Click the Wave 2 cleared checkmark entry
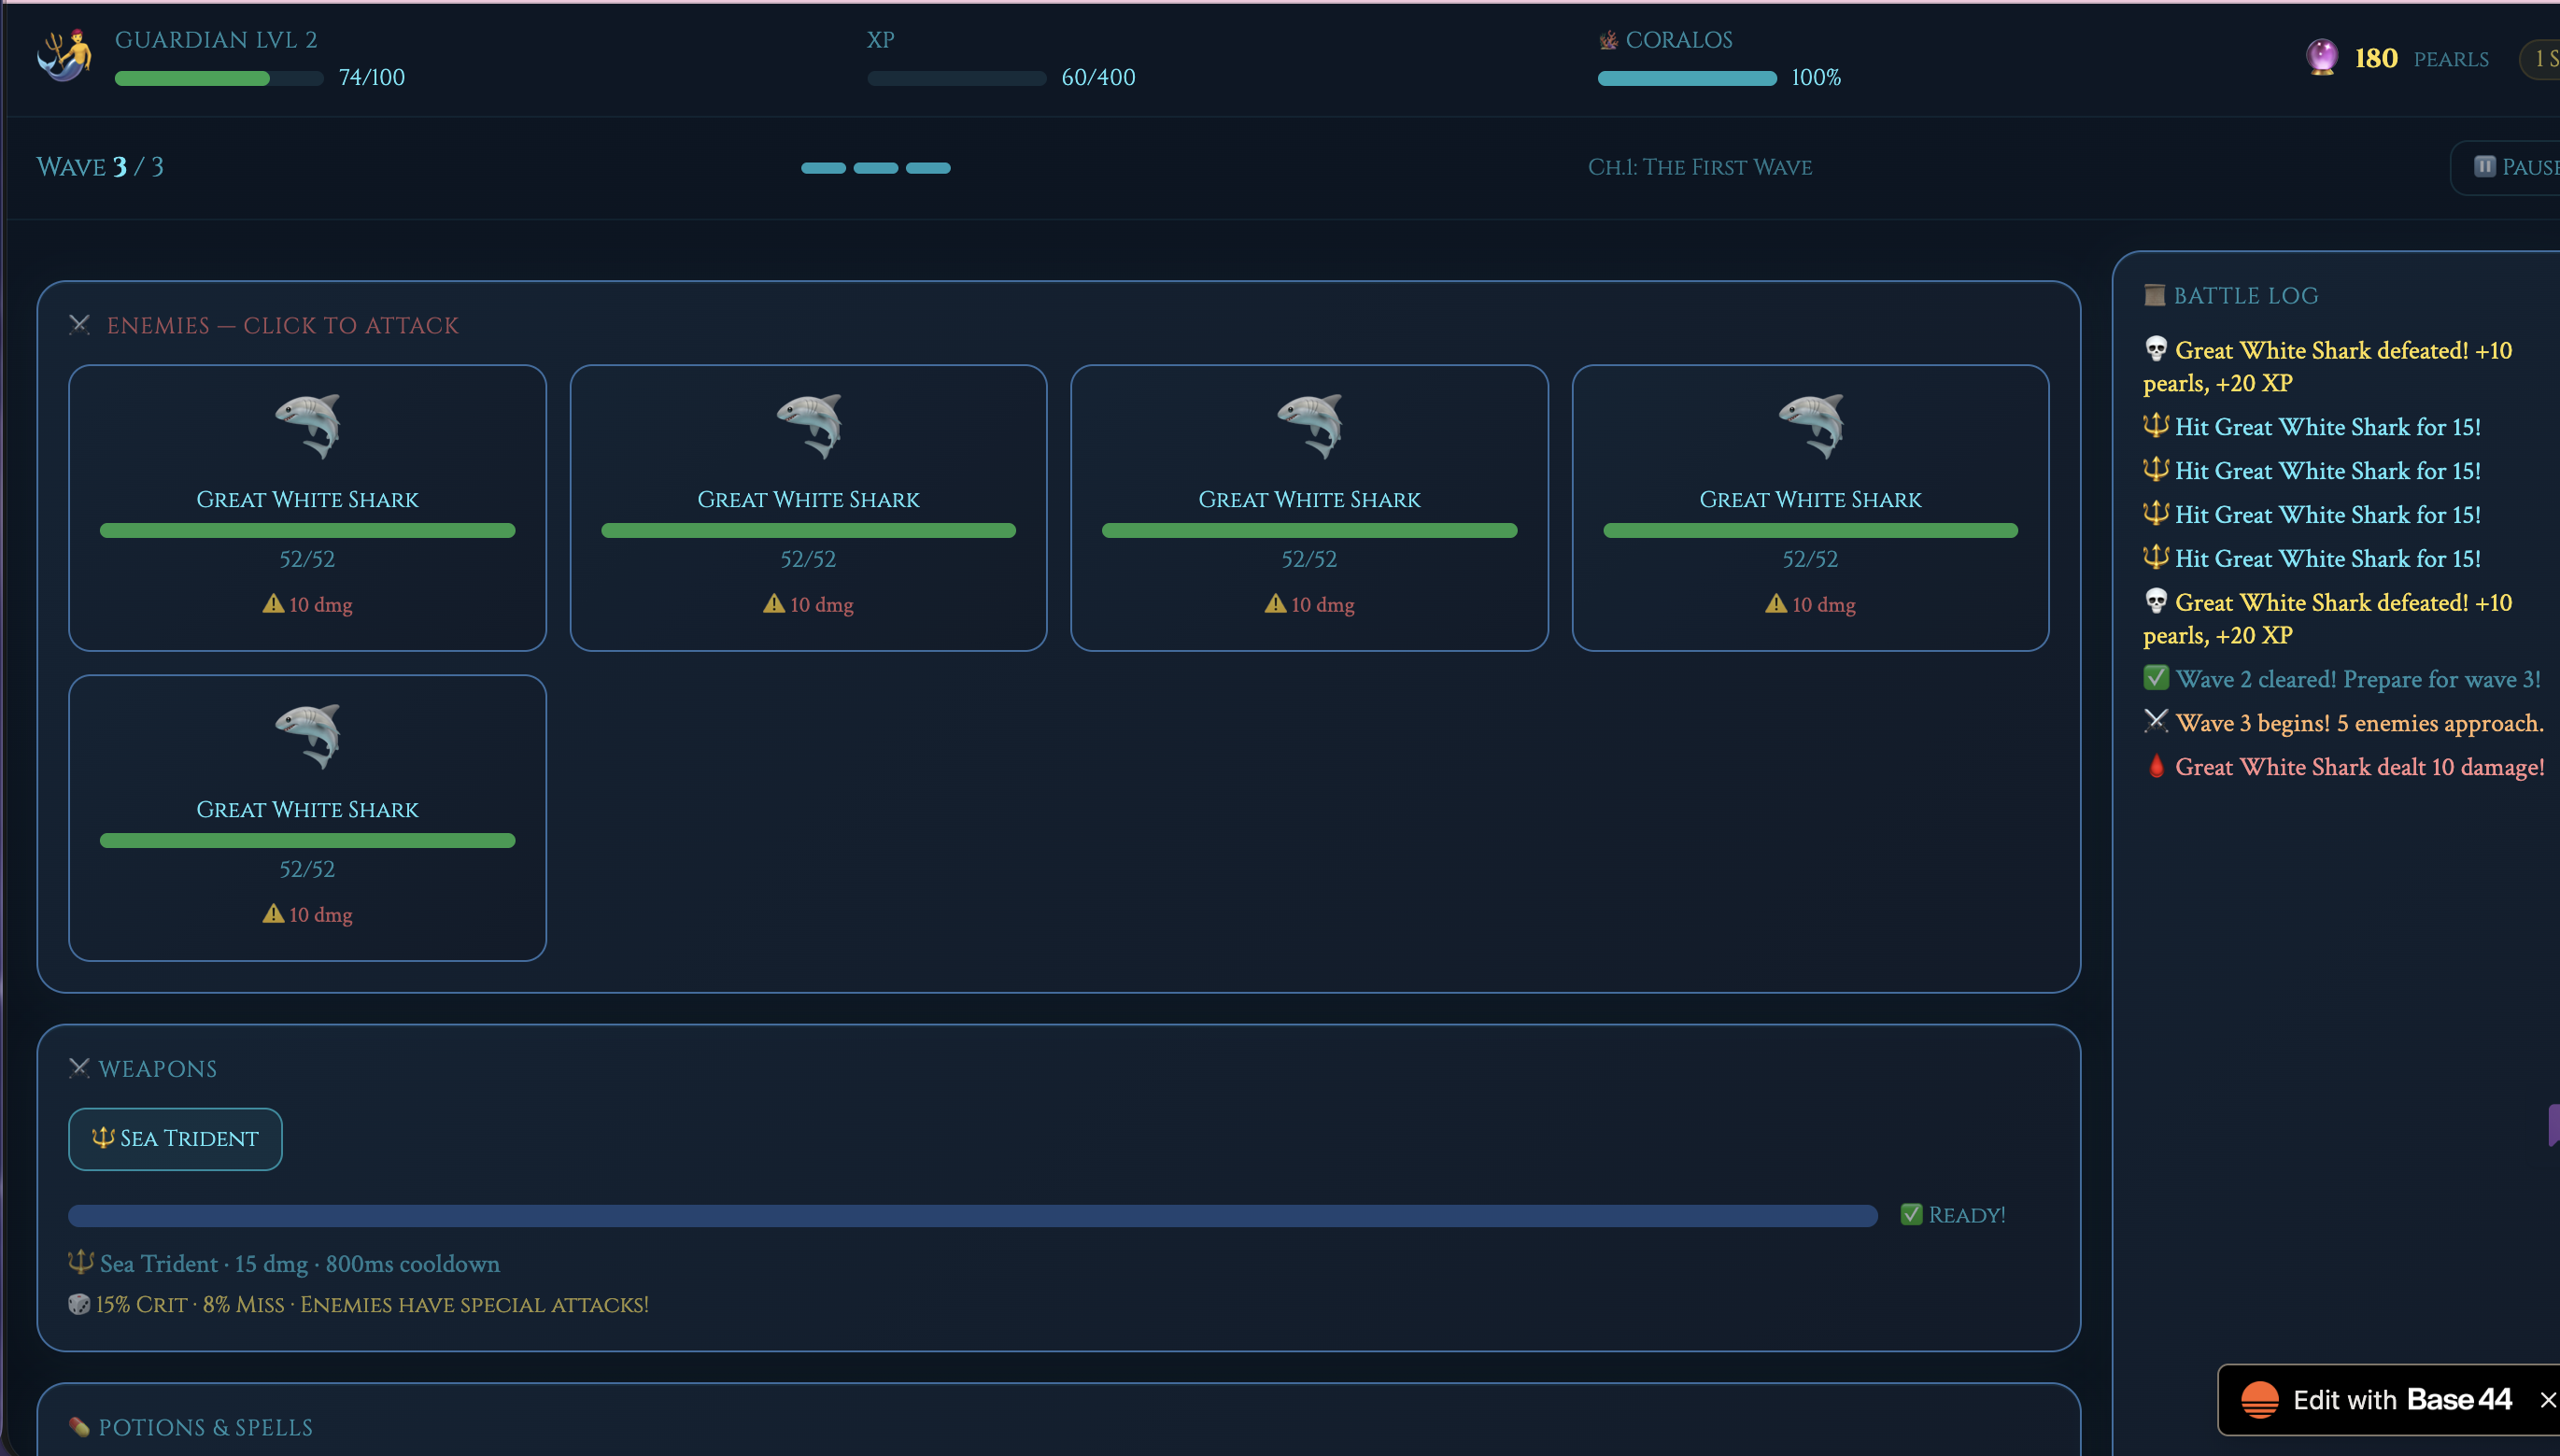Image resolution: width=2560 pixels, height=1456 pixels. [2156, 678]
